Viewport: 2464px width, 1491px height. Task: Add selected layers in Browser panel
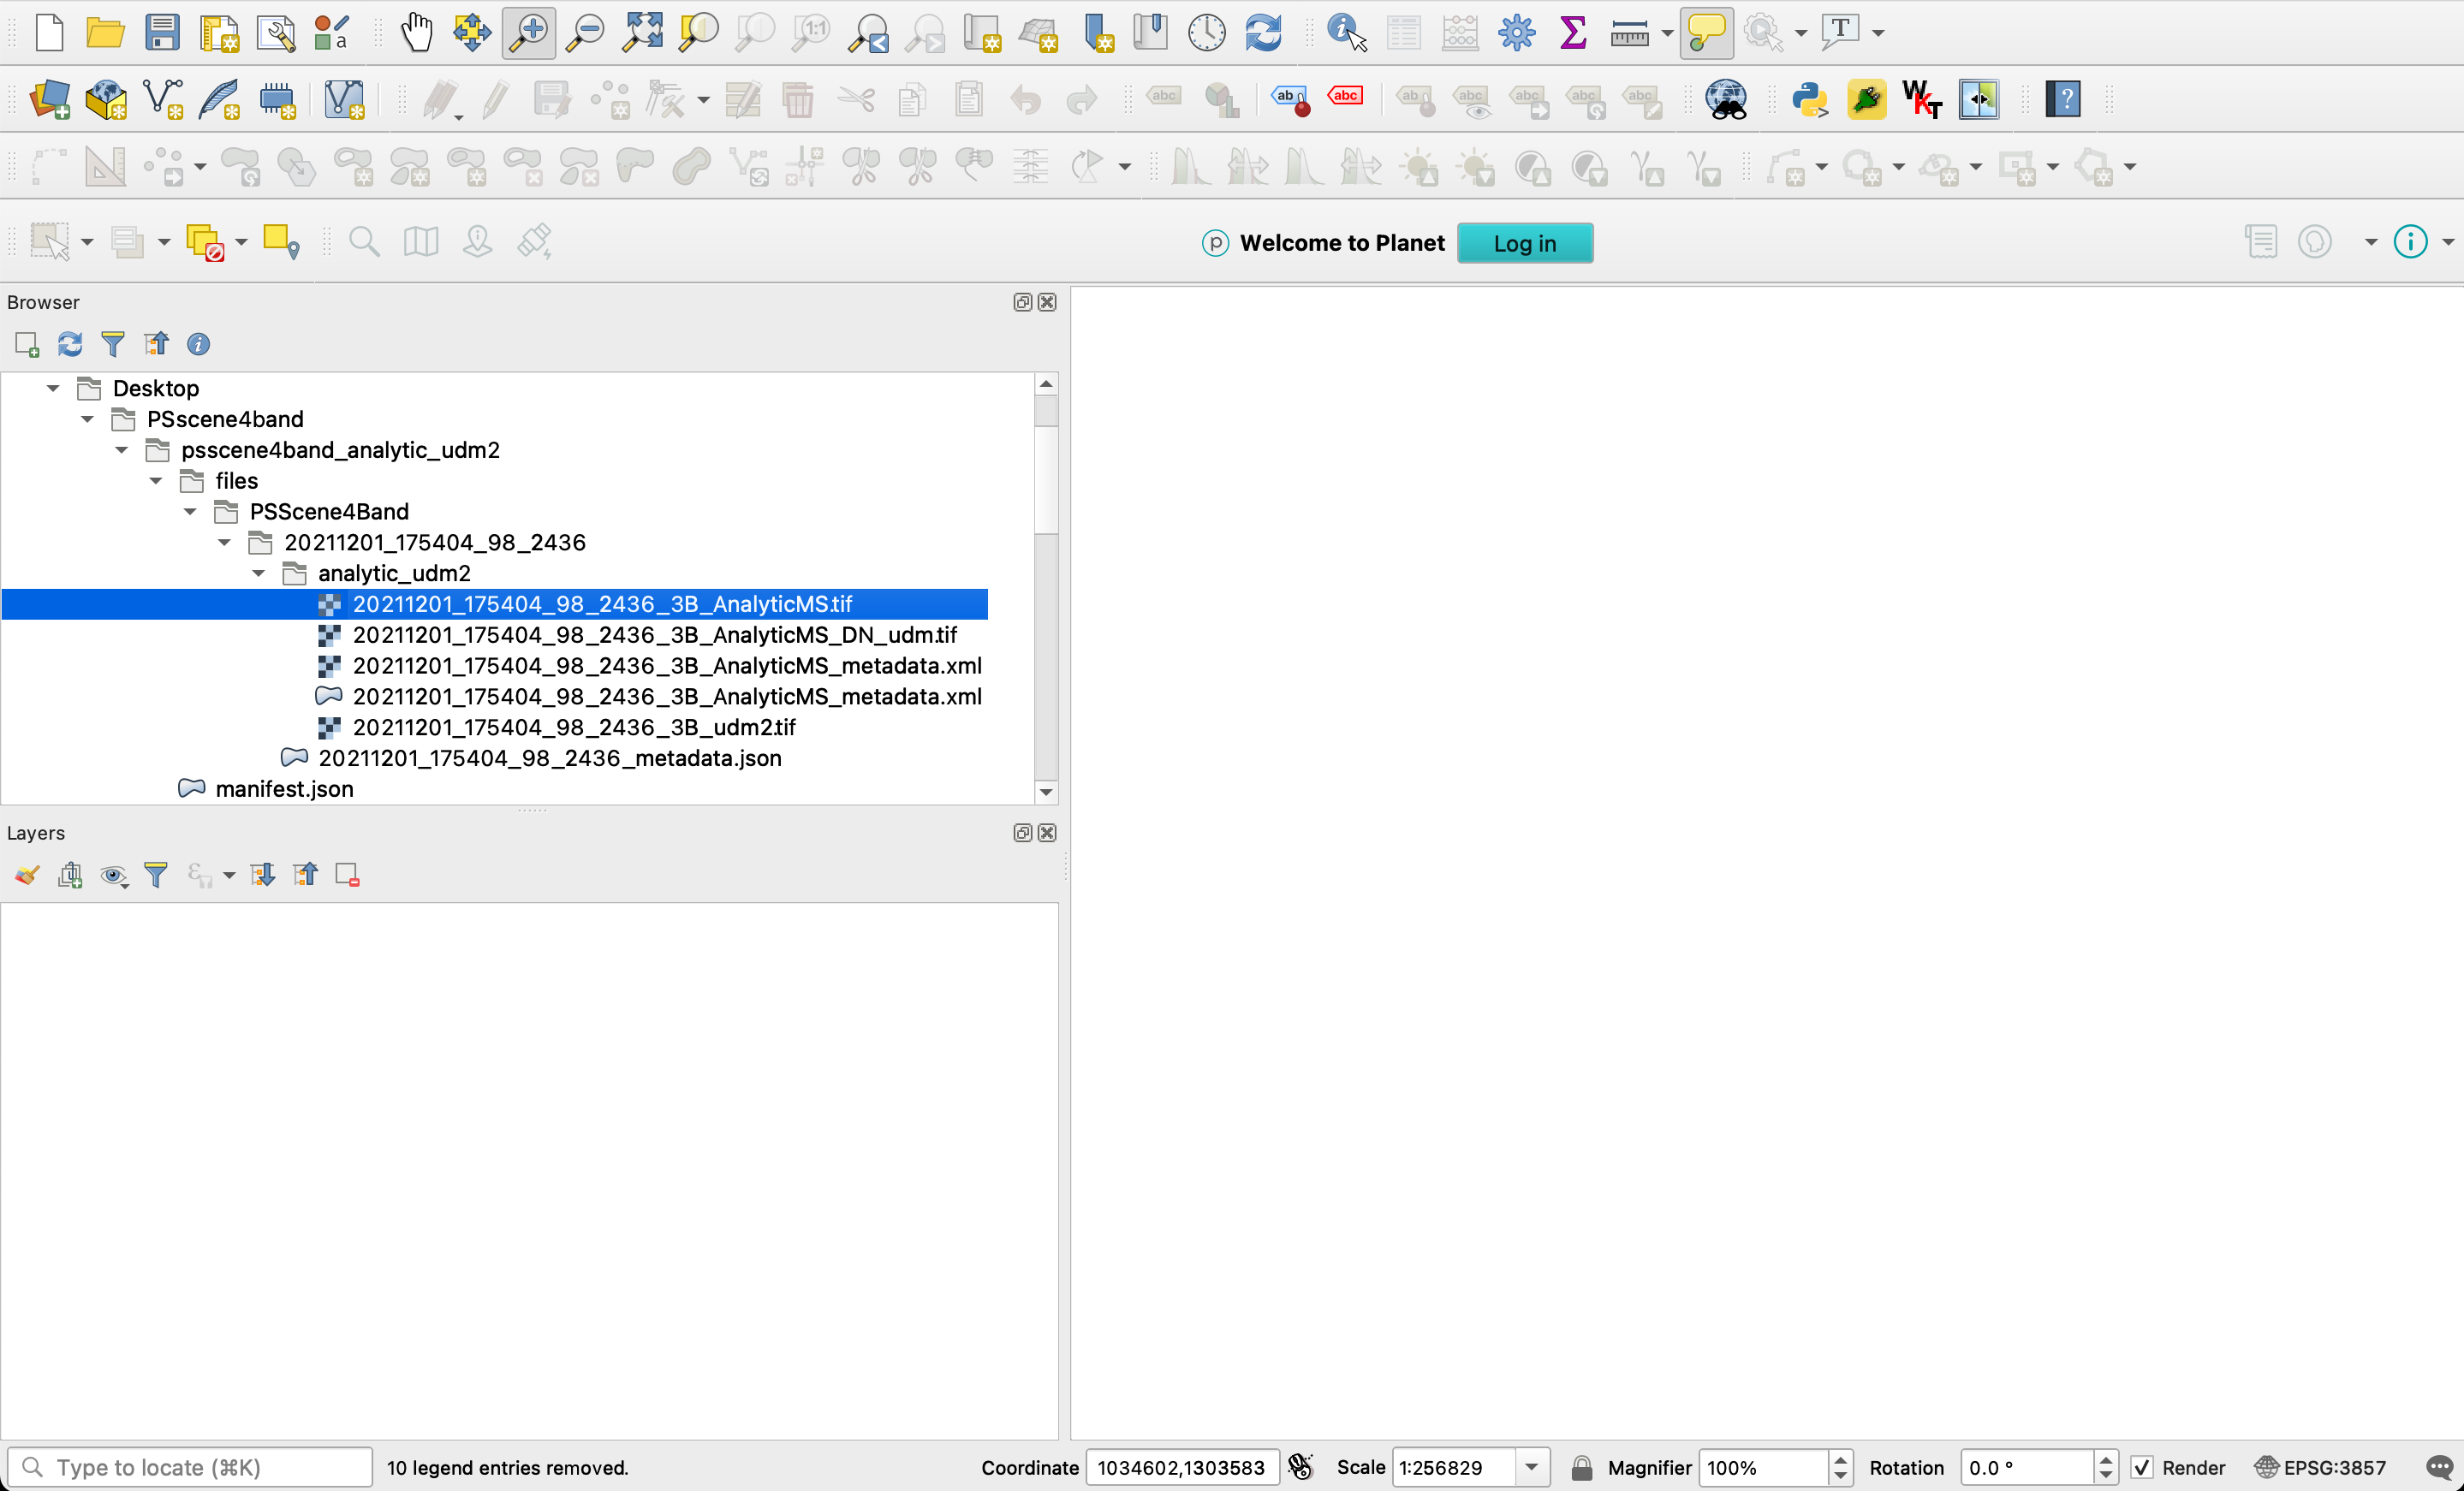27,344
